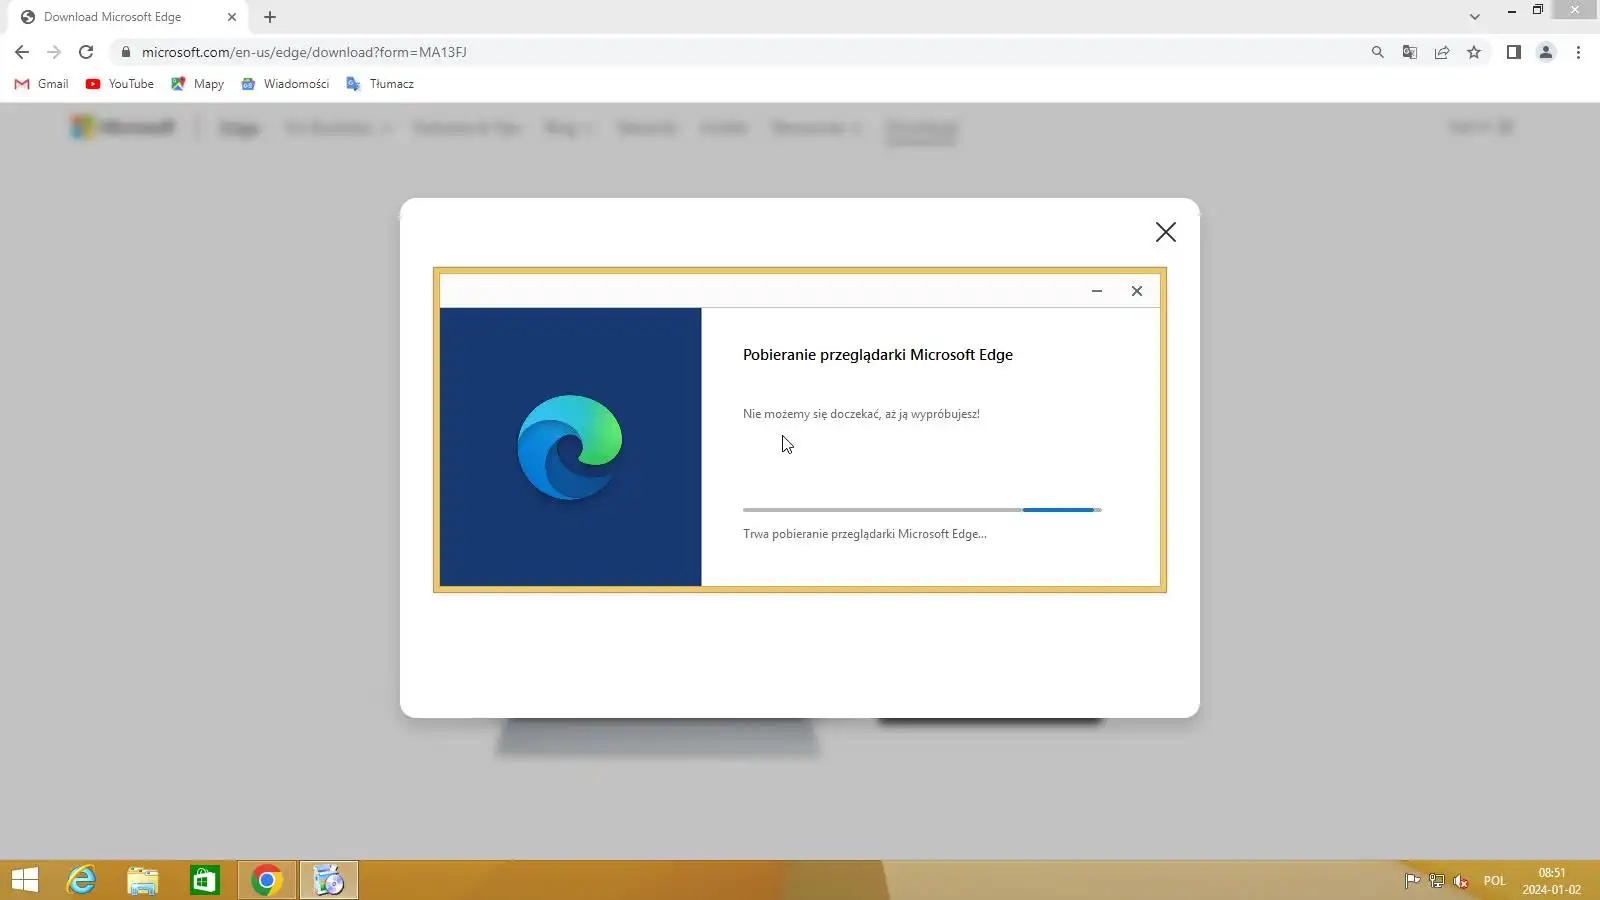Viewport: 1600px width, 900px height.
Task: Minimize the Edge installer window
Action: pyautogui.click(x=1097, y=291)
